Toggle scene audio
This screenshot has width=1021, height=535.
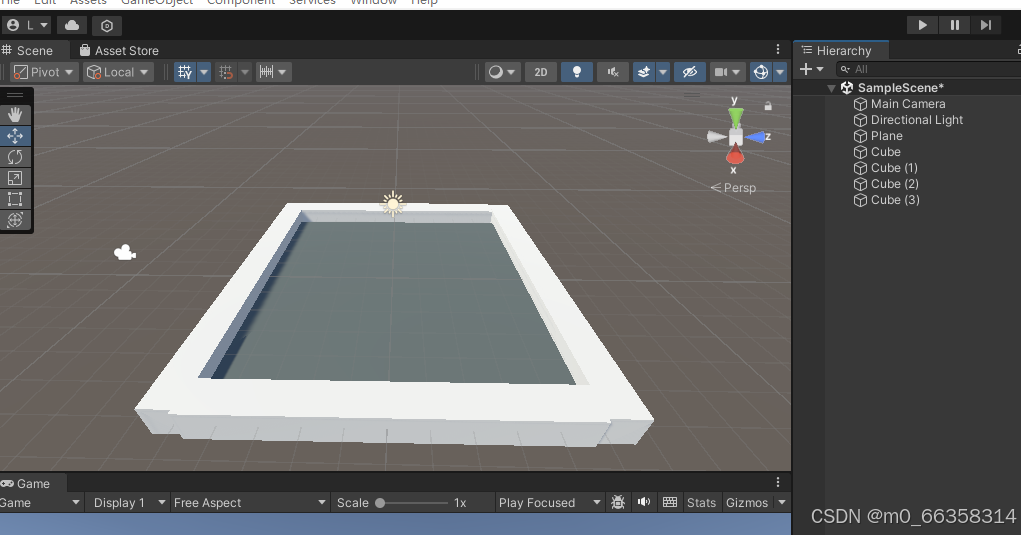tap(613, 72)
